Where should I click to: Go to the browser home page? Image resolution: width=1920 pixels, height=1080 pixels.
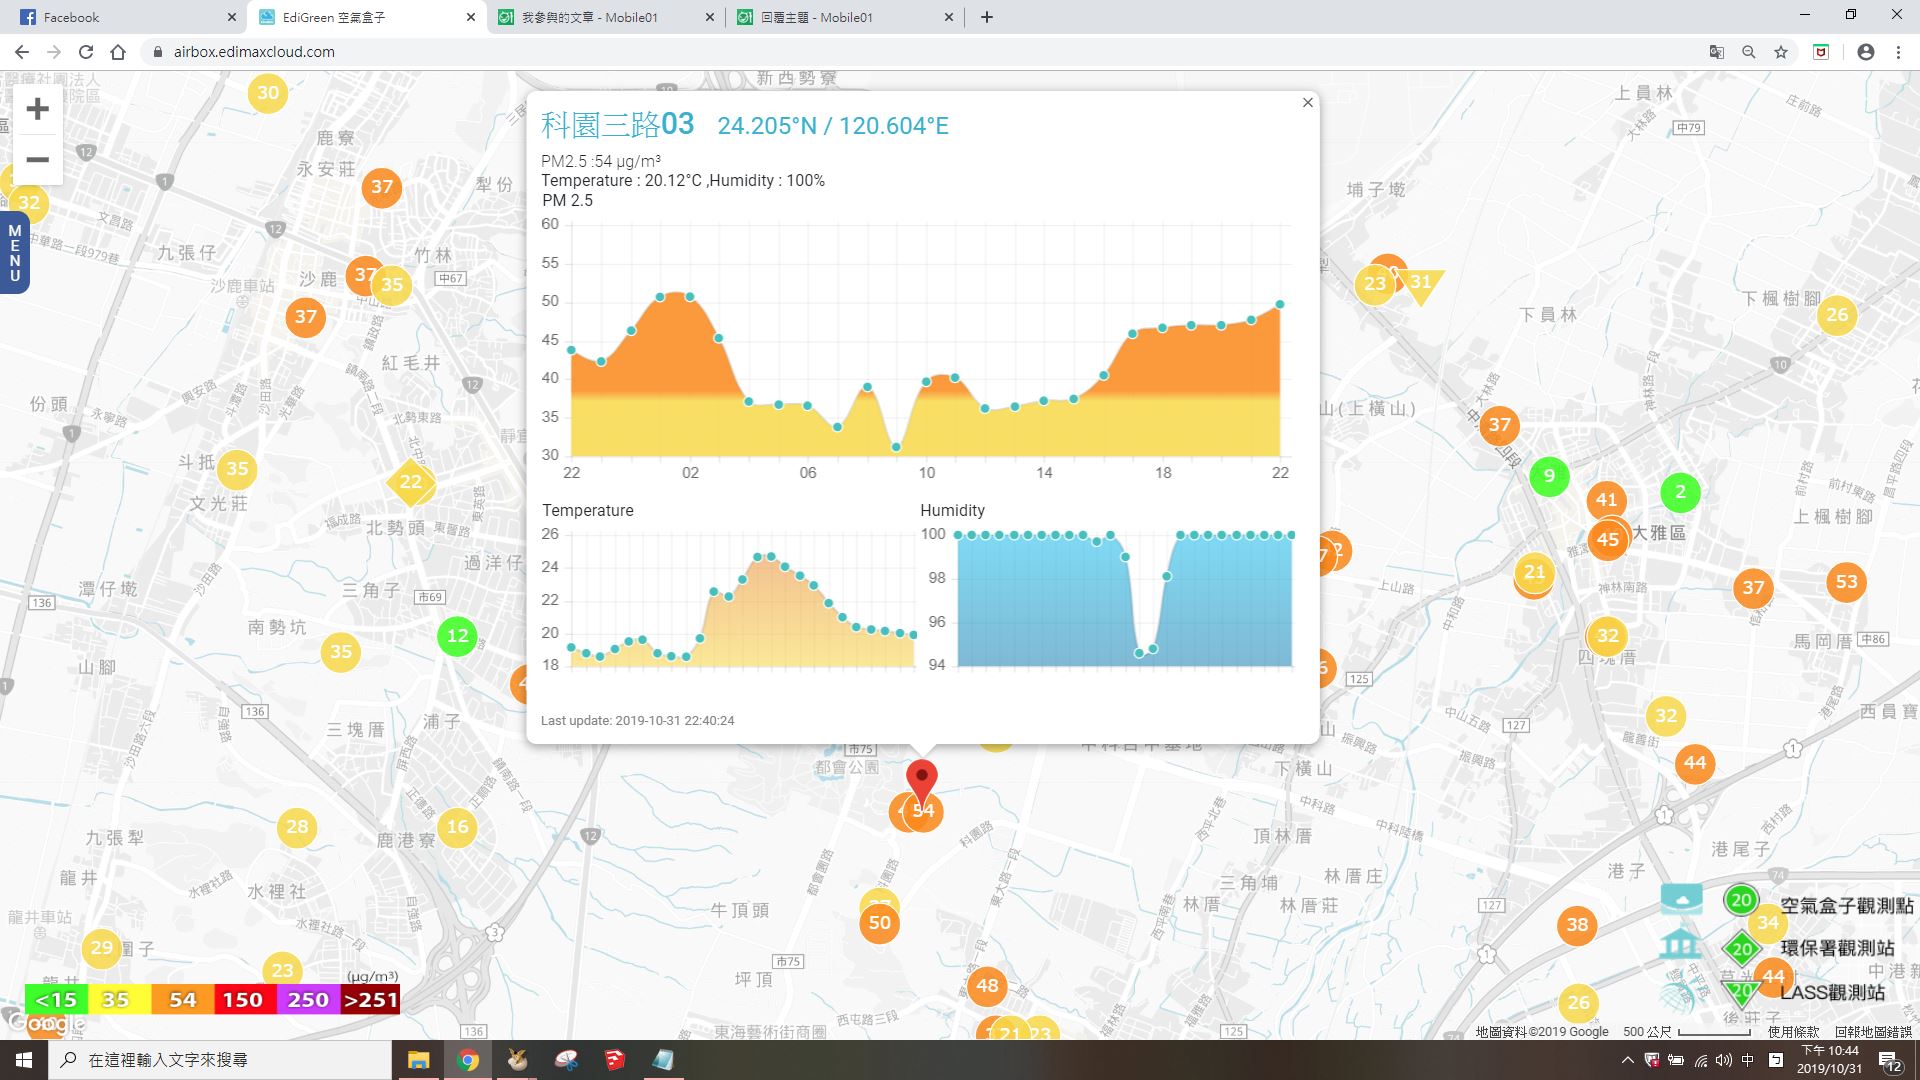(118, 52)
